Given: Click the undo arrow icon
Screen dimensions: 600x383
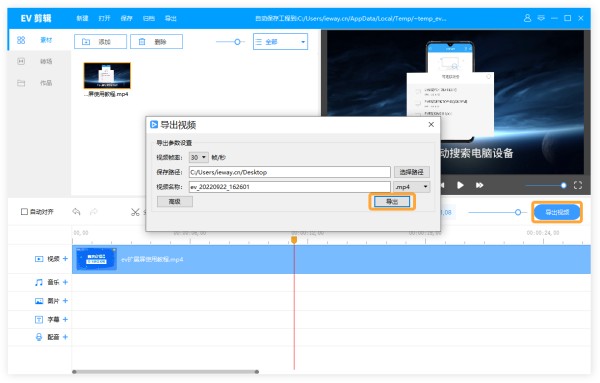Looking at the screenshot, I should (77, 211).
